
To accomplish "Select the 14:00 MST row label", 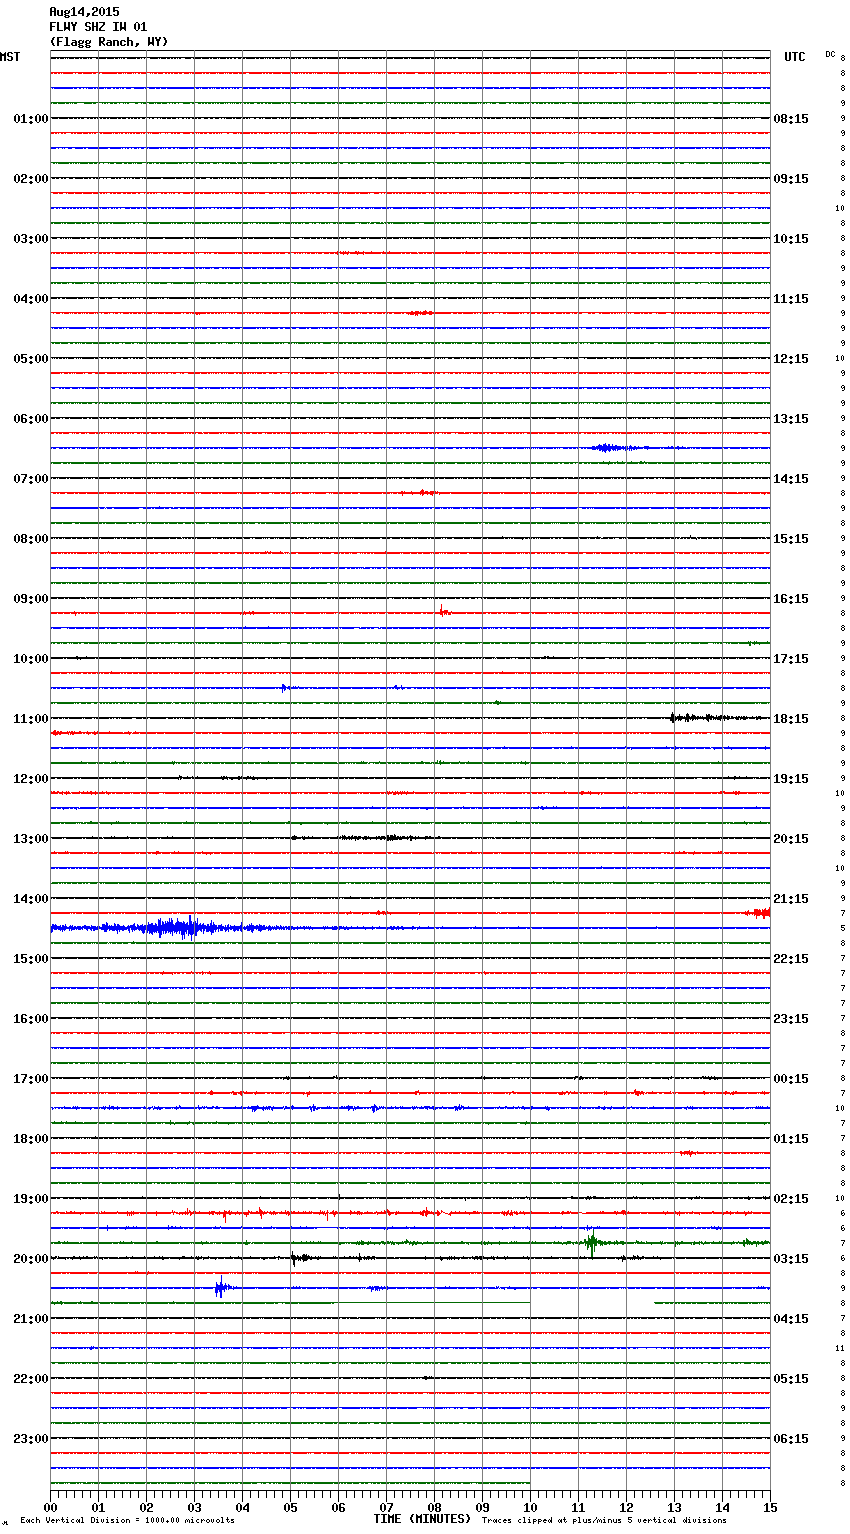I will [x=31, y=899].
